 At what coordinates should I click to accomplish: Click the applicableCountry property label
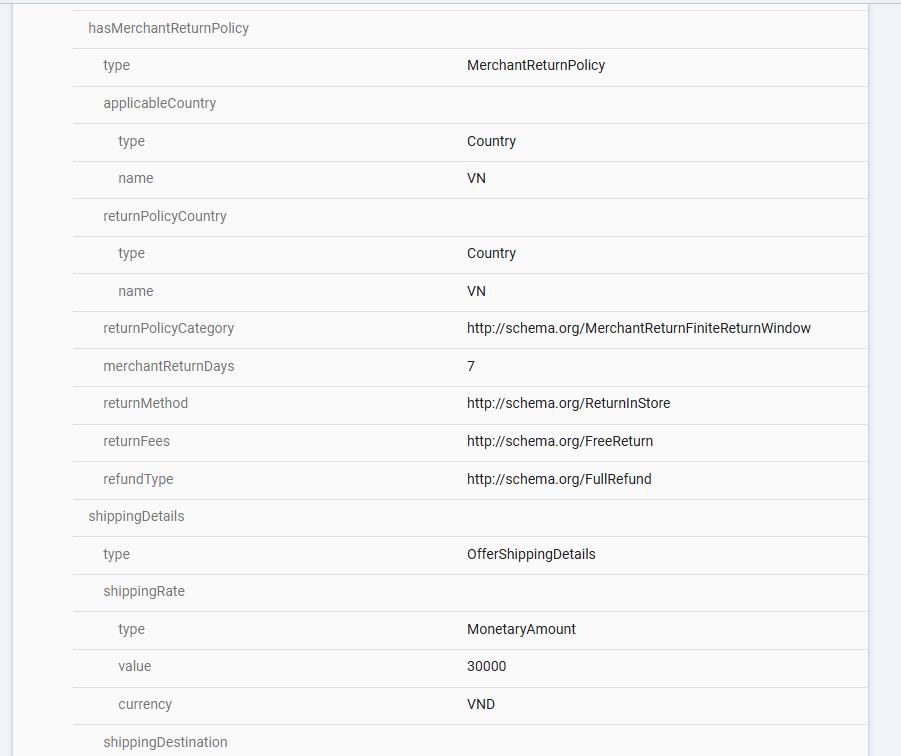point(159,103)
